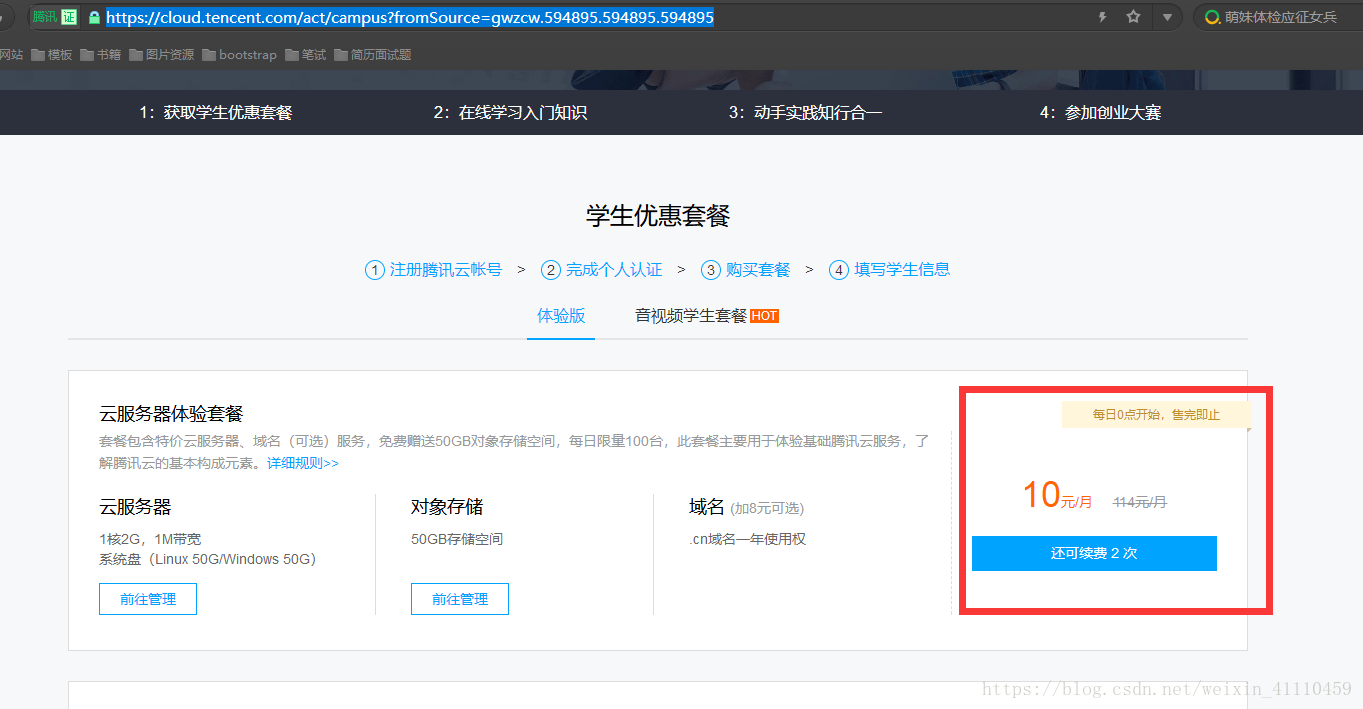Click the 云服务器体验套餐 heading

171,414
